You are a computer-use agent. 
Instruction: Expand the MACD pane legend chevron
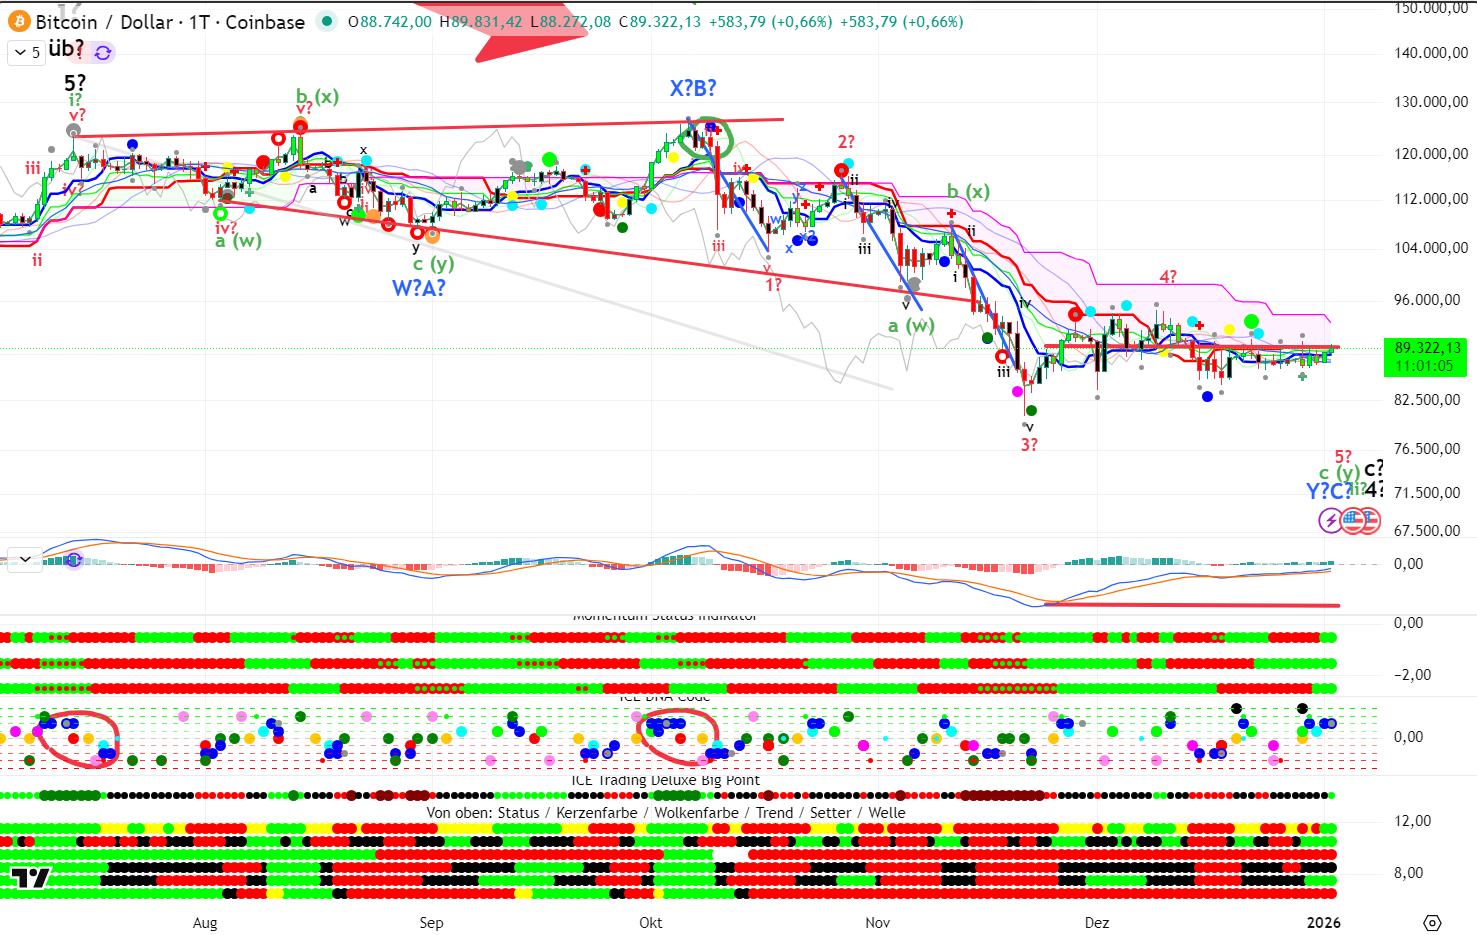click(x=25, y=559)
